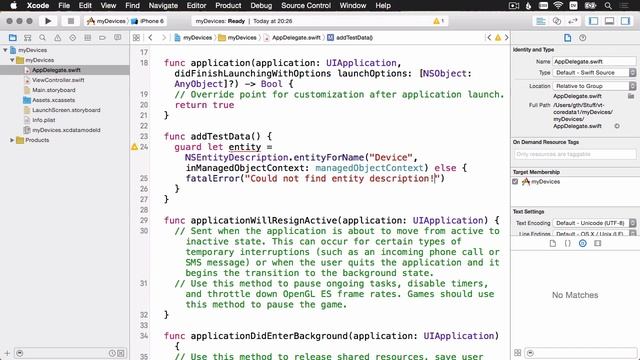Open the Find navigator

pyautogui.click(x=42, y=38)
